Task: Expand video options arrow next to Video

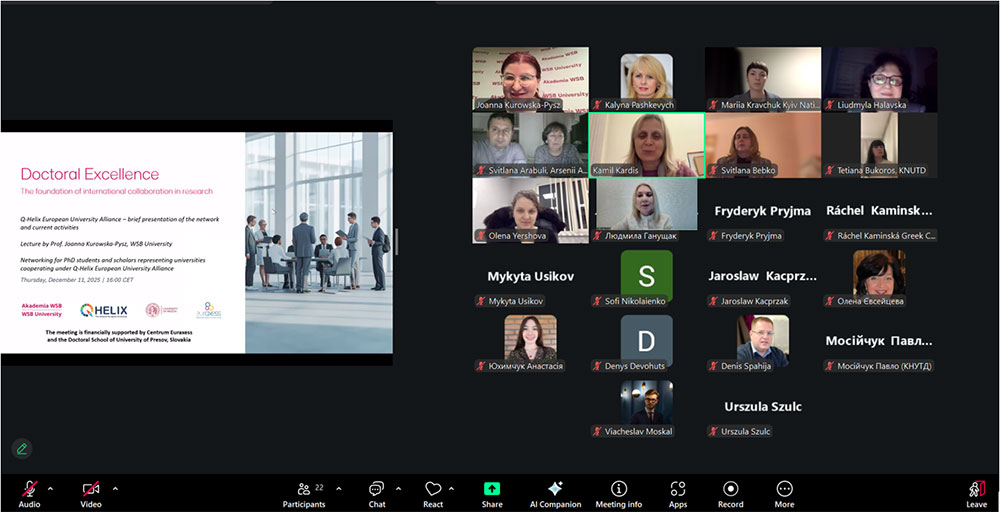Action: point(115,489)
